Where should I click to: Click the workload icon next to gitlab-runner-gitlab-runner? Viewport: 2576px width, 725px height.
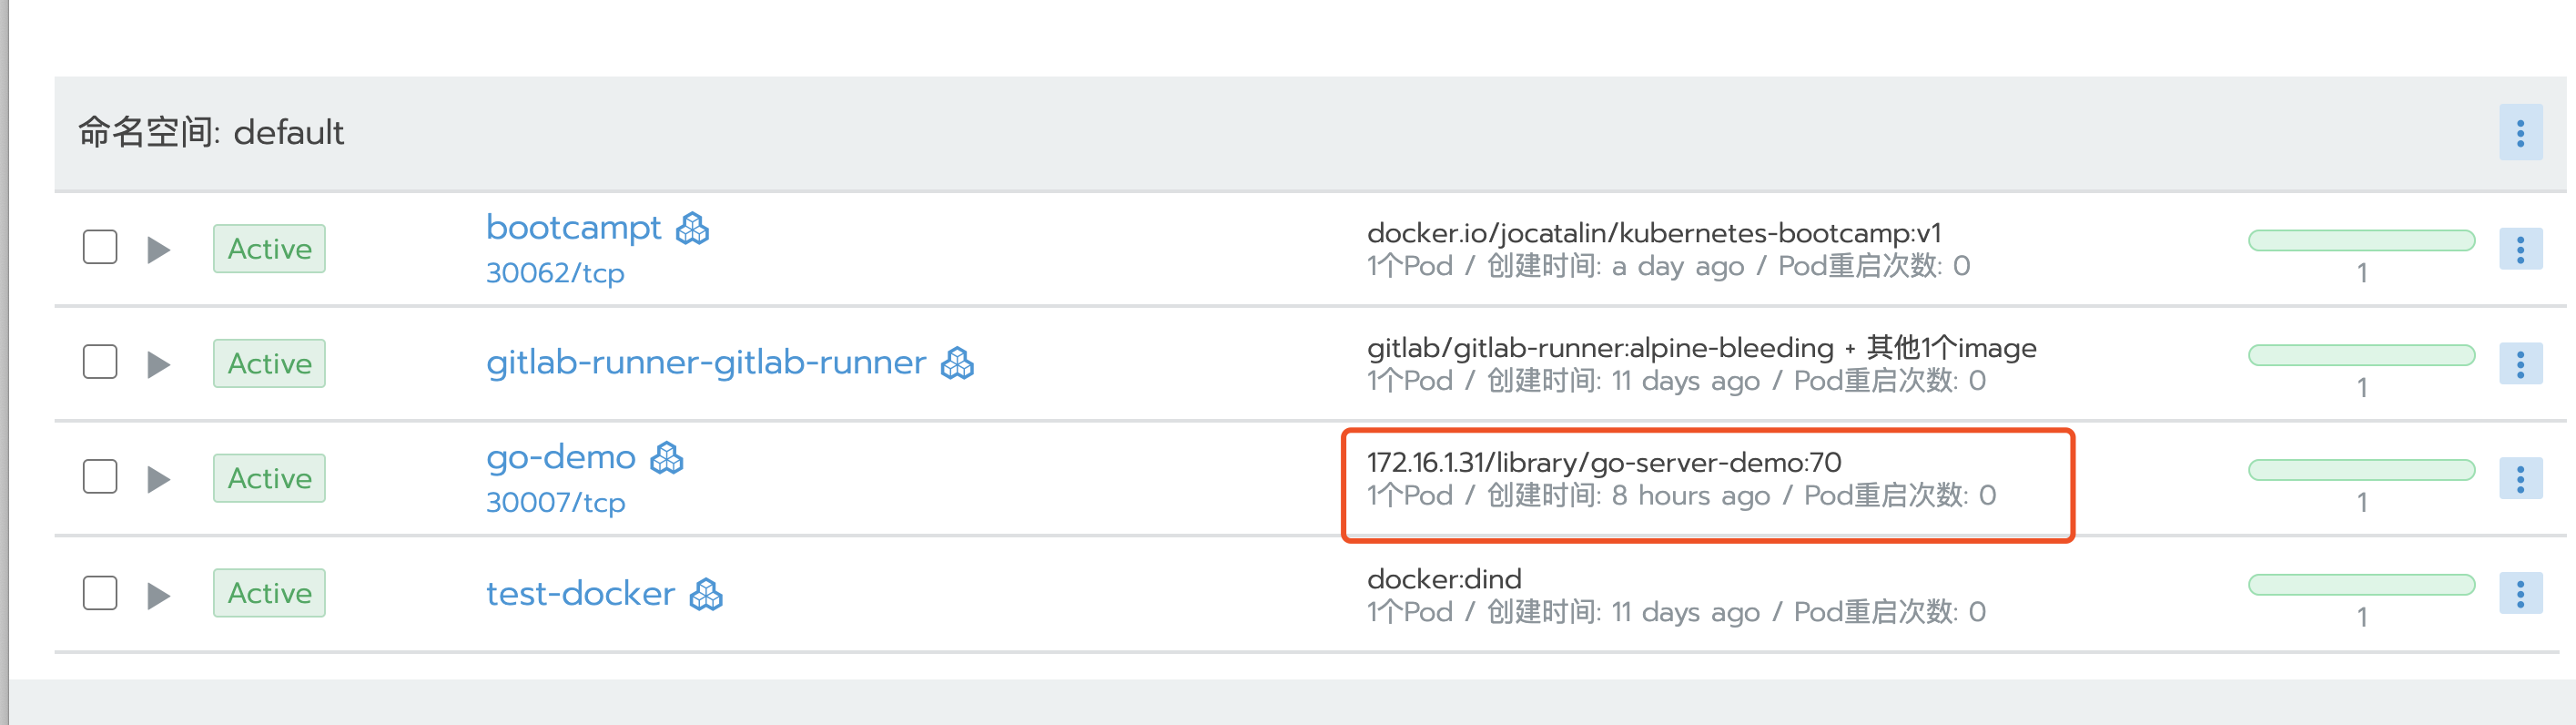click(x=957, y=363)
